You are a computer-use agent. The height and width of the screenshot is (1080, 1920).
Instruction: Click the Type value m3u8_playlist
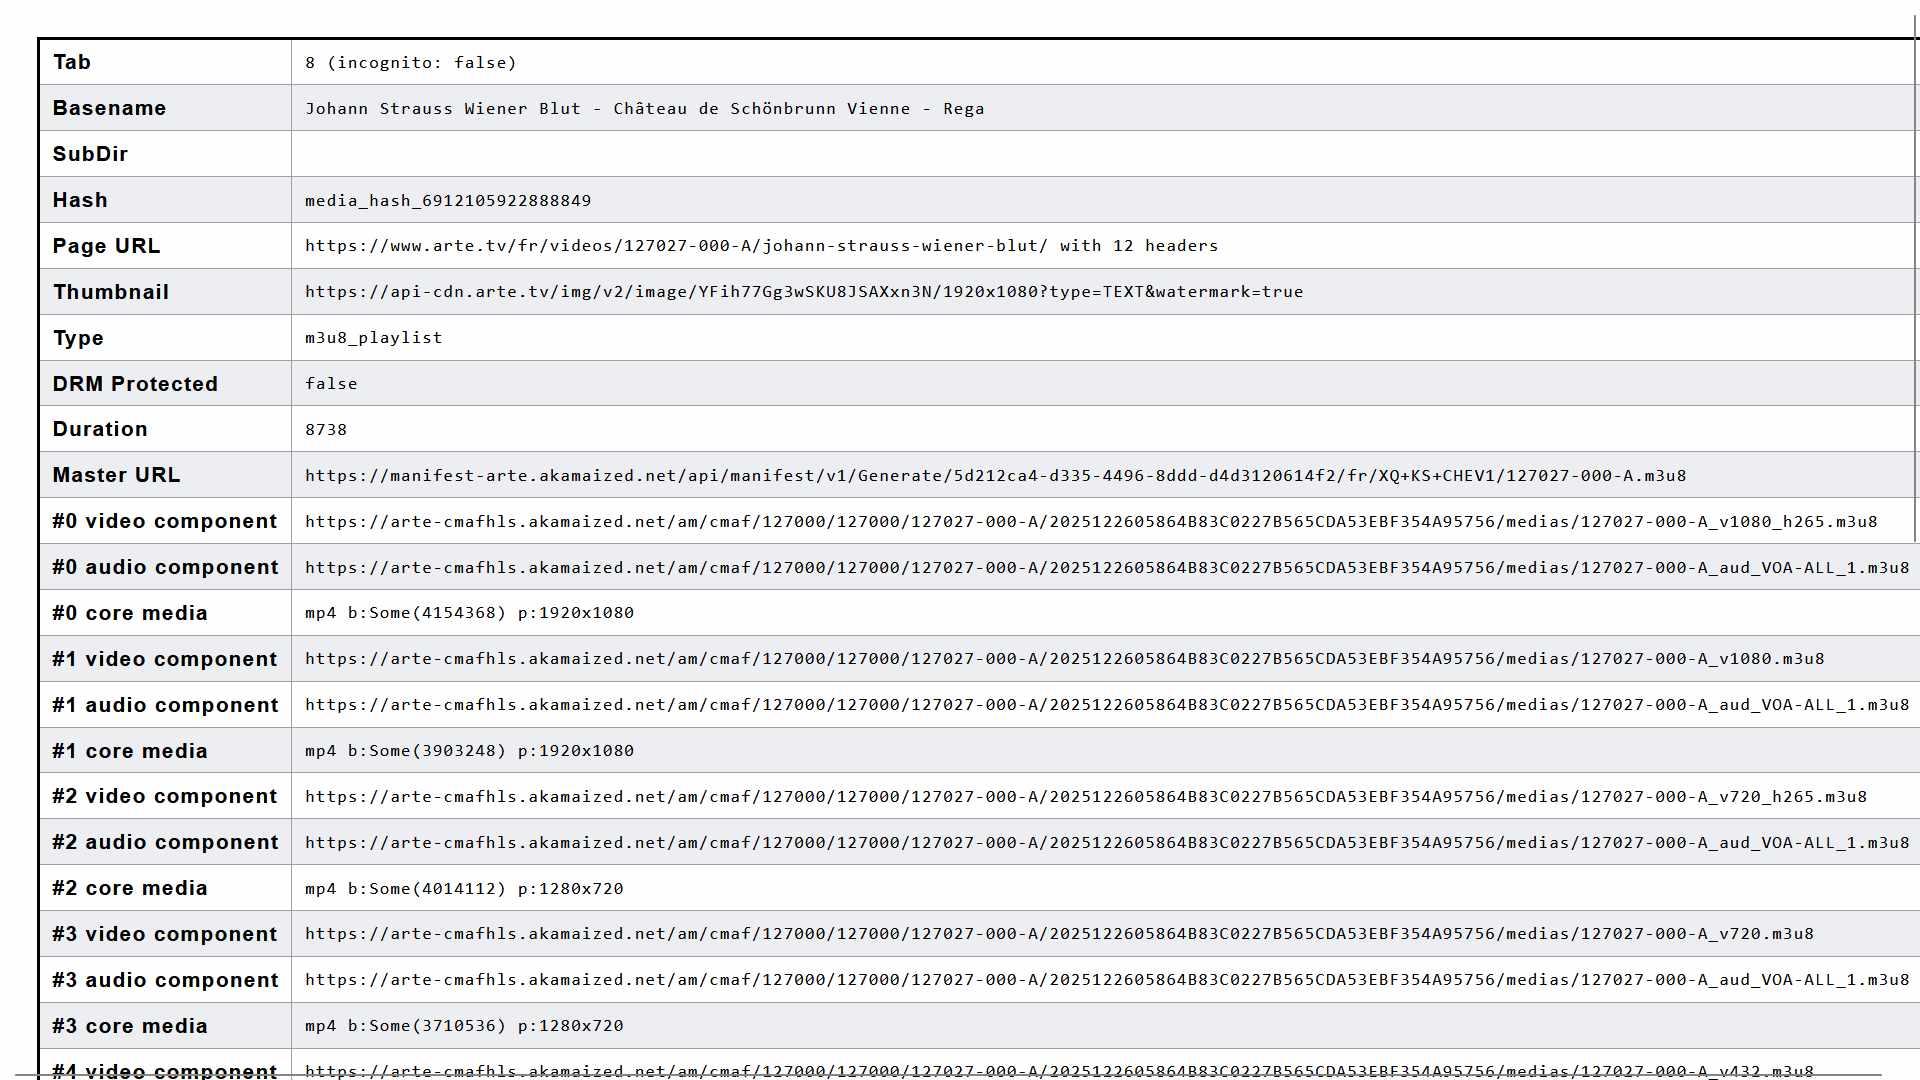373,338
